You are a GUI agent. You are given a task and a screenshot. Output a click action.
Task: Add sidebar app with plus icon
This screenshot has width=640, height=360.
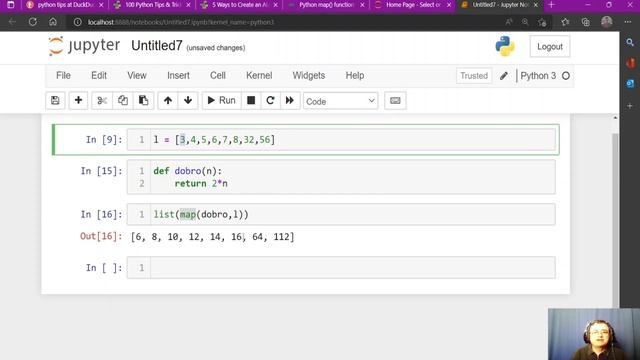[x=630, y=106]
